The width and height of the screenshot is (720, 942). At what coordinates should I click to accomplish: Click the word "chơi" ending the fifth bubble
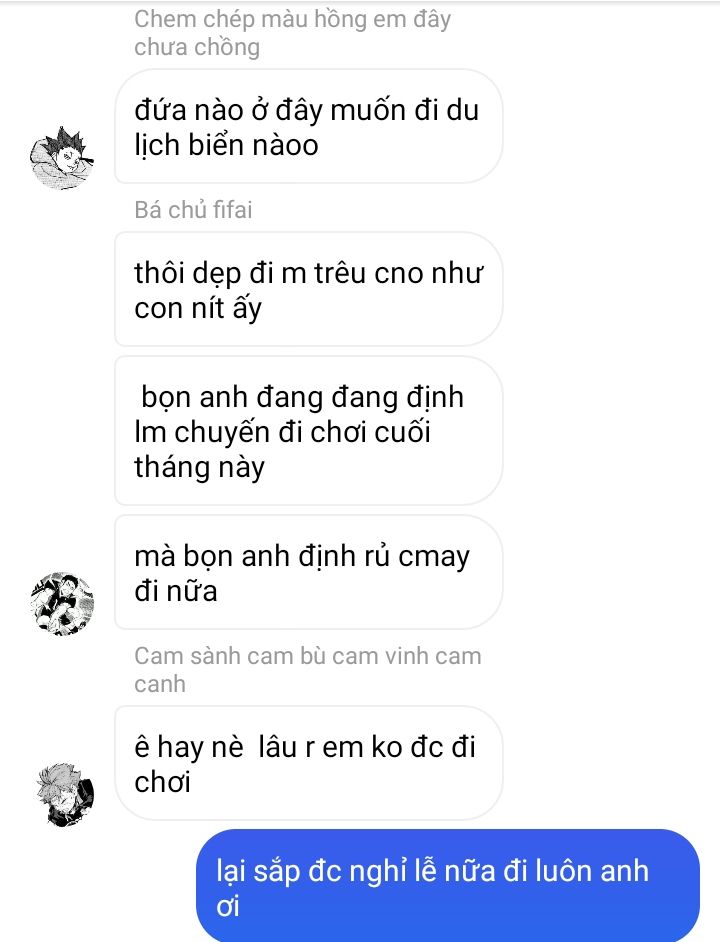tap(162, 782)
